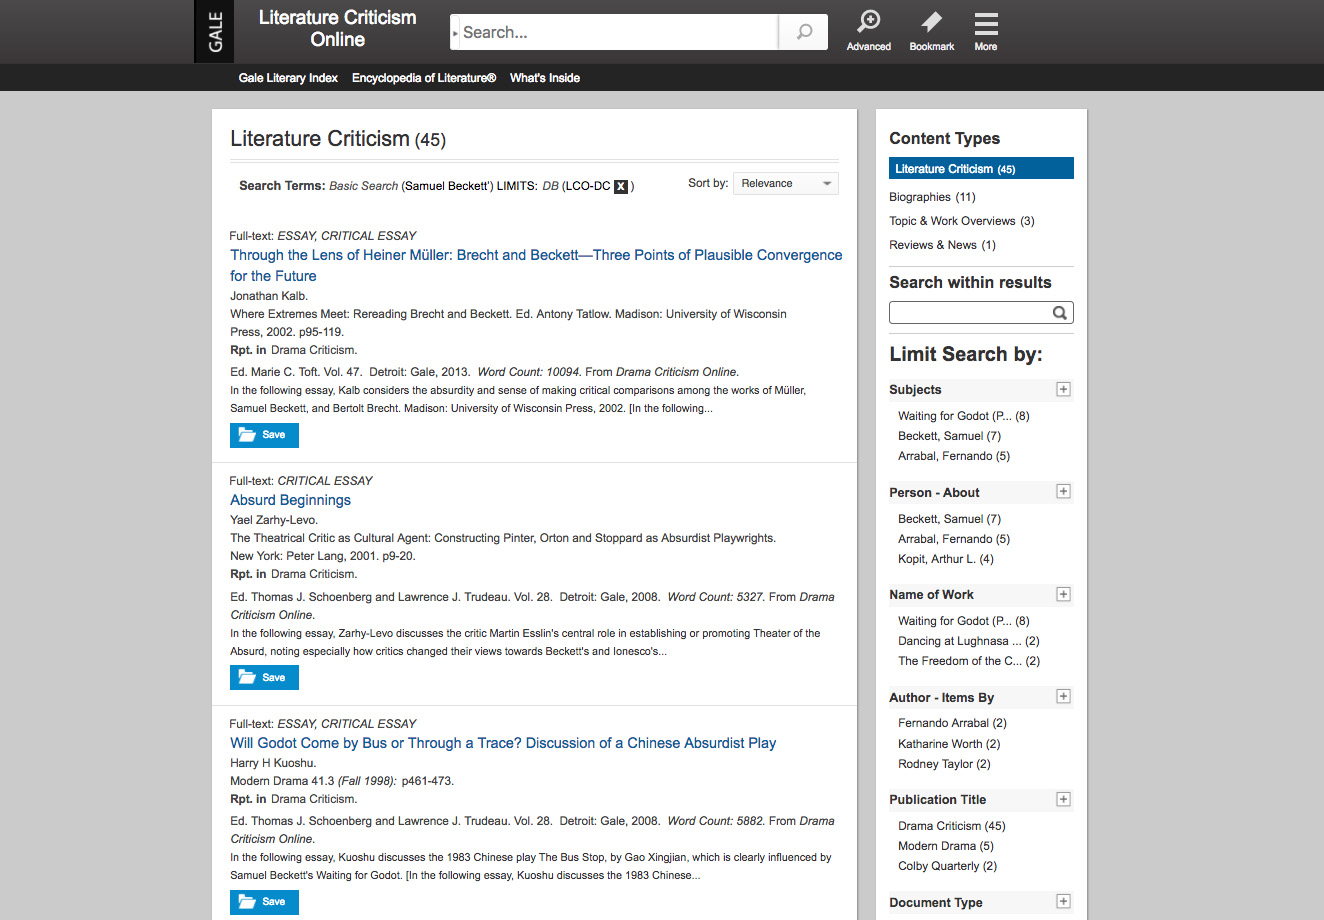Expand the Name of Work filter
The width and height of the screenshot is (1324, 920).
[x=1063, y=594]
